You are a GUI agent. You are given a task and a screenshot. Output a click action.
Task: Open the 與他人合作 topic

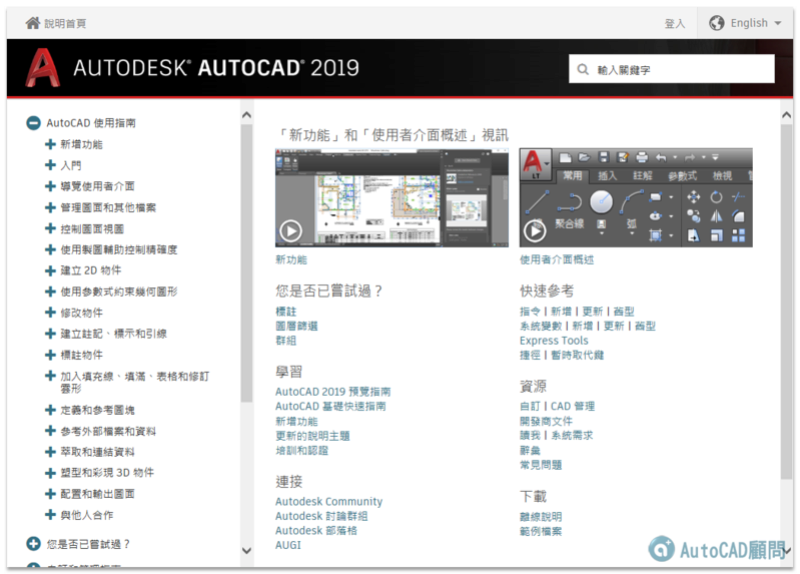click(x=87, y=515)
